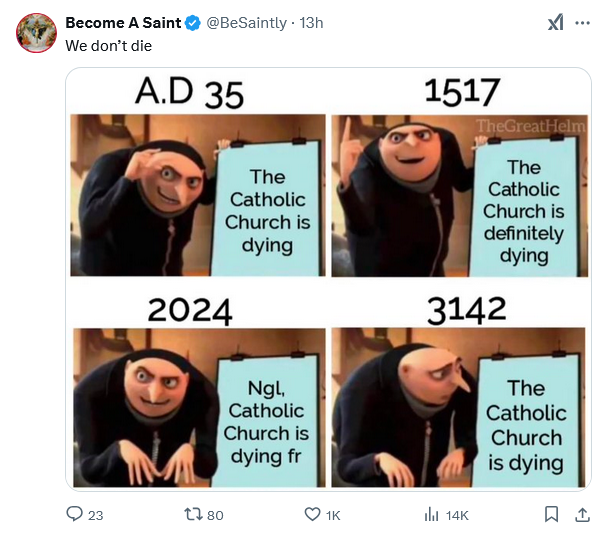Open the 13h timestamp link
Image resolution: width=609 pixels, height=536 pixels.
coord(312,23)
